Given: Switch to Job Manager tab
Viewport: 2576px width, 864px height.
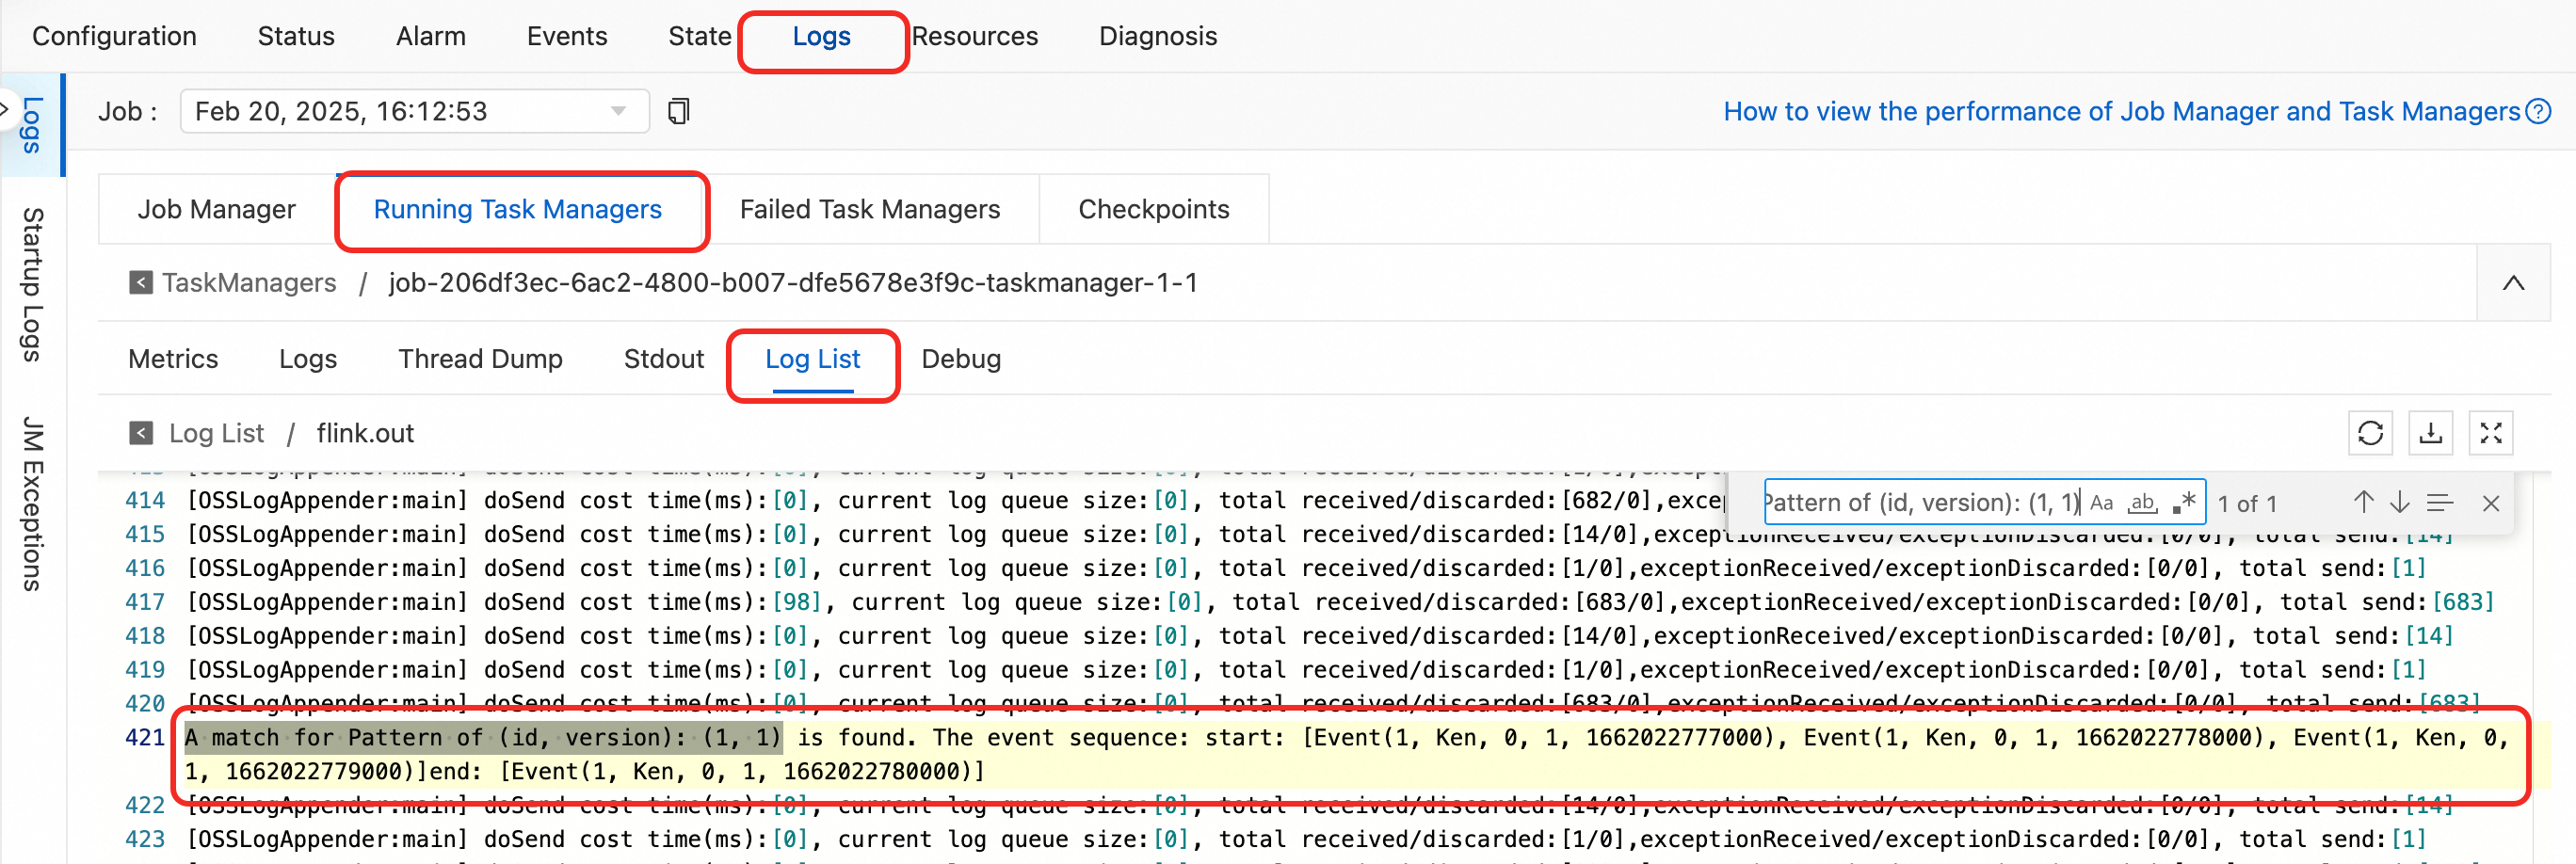Looking at the screenshot, I should coord(216,209).
